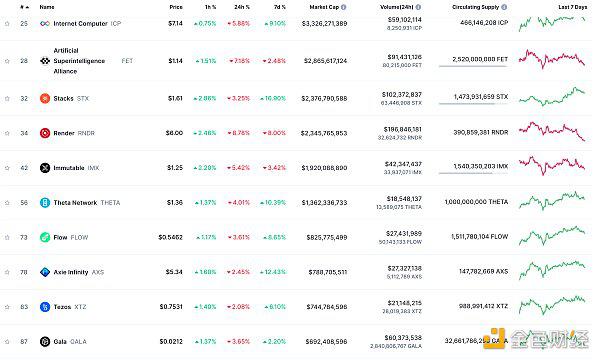This screenshot has height=360, width=600.
Task: Toggle the watchlist star for Gala
Action: click(x=7, y=342)
